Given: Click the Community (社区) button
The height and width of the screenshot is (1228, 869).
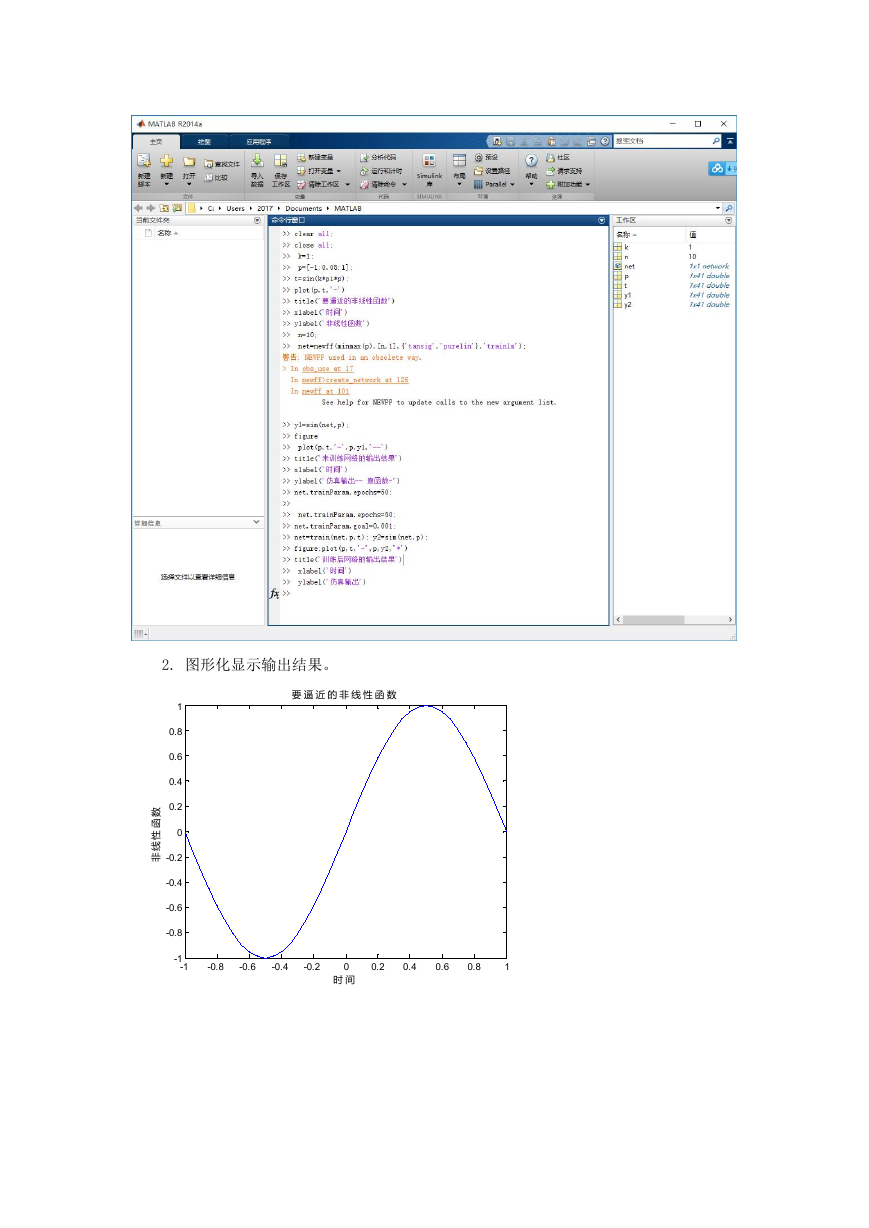Looking at the screenshot, I should coord(557,157).
